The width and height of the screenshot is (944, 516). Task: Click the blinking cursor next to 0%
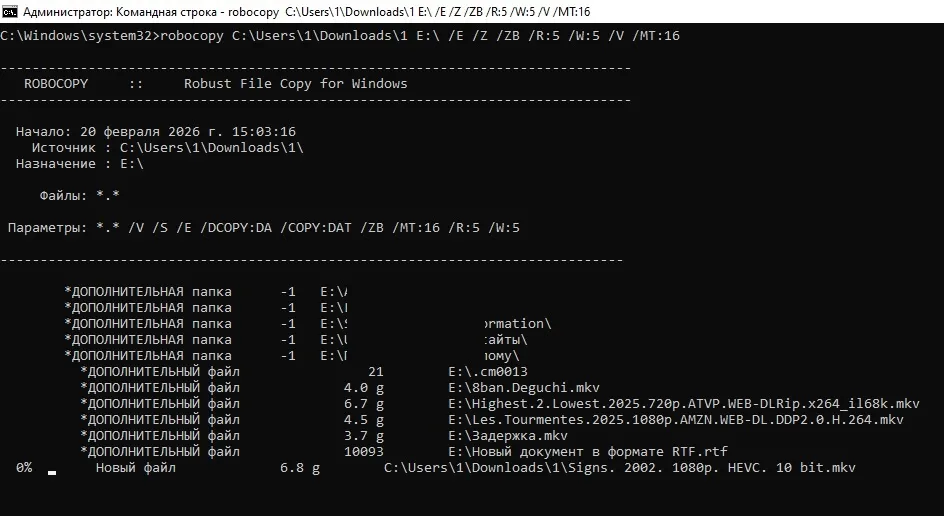pos(52,473)
